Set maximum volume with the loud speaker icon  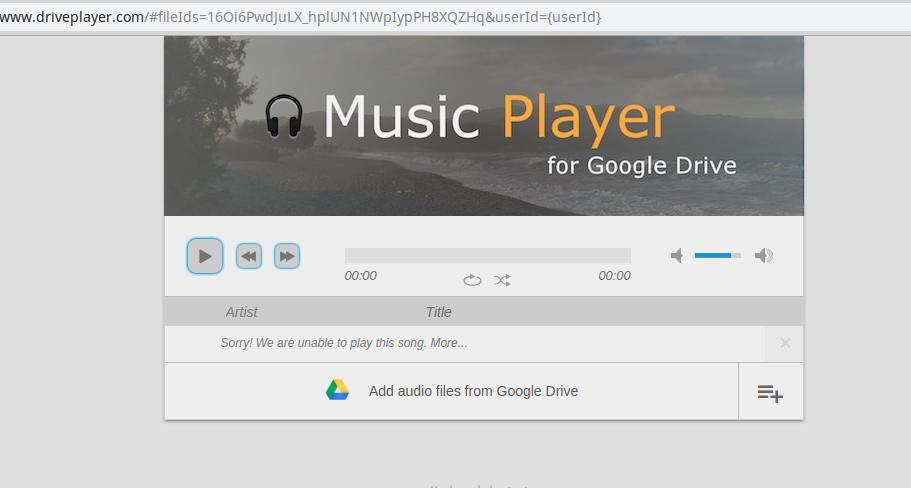pyautogui.click(x=764, y=256)
